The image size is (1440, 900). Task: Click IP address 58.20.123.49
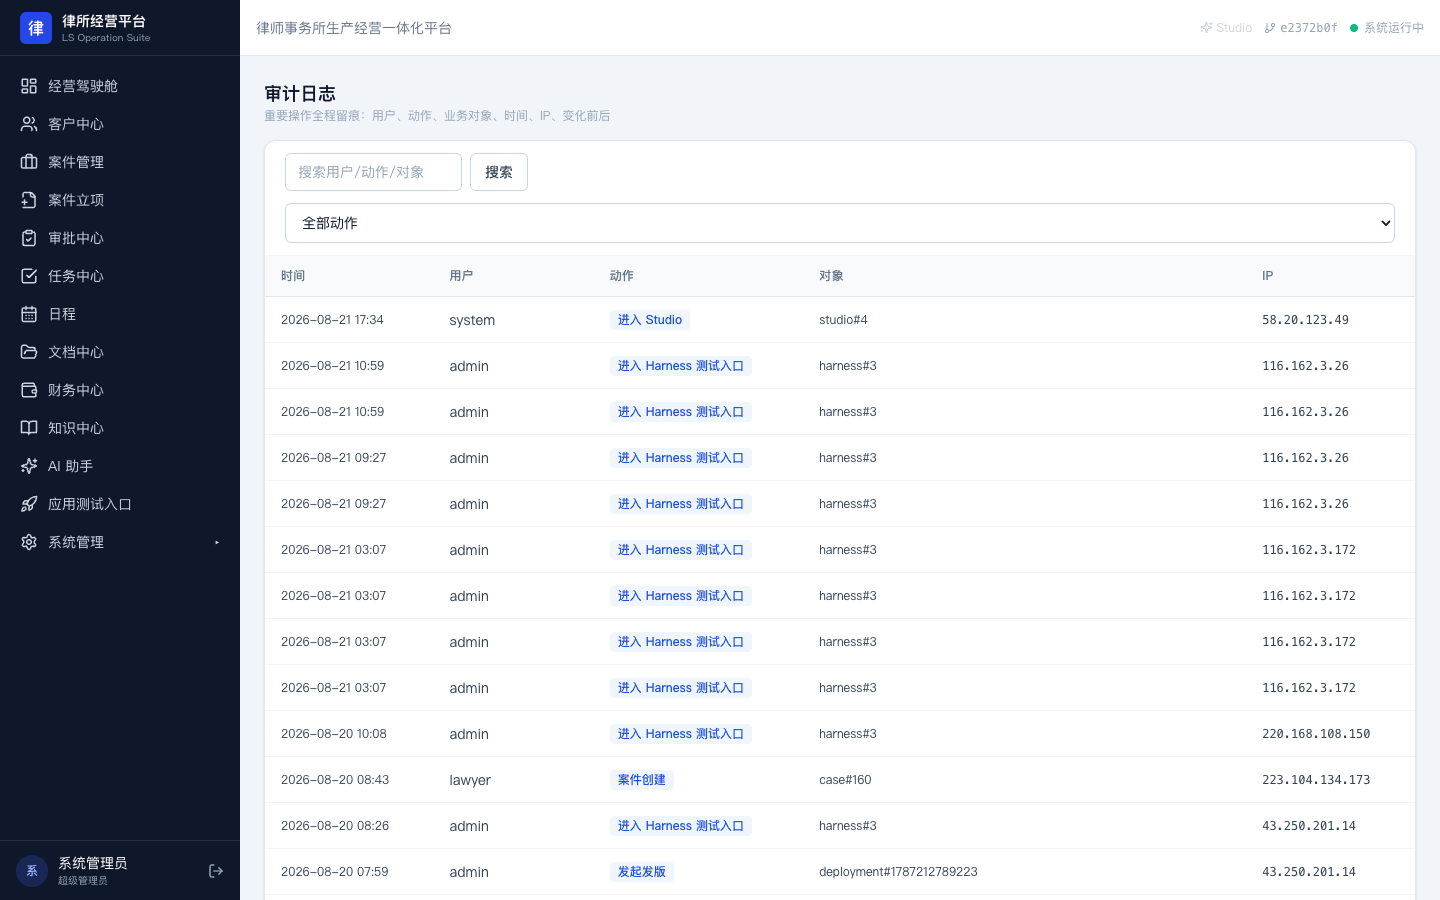pyautogui.click(x=1305, y=320)
